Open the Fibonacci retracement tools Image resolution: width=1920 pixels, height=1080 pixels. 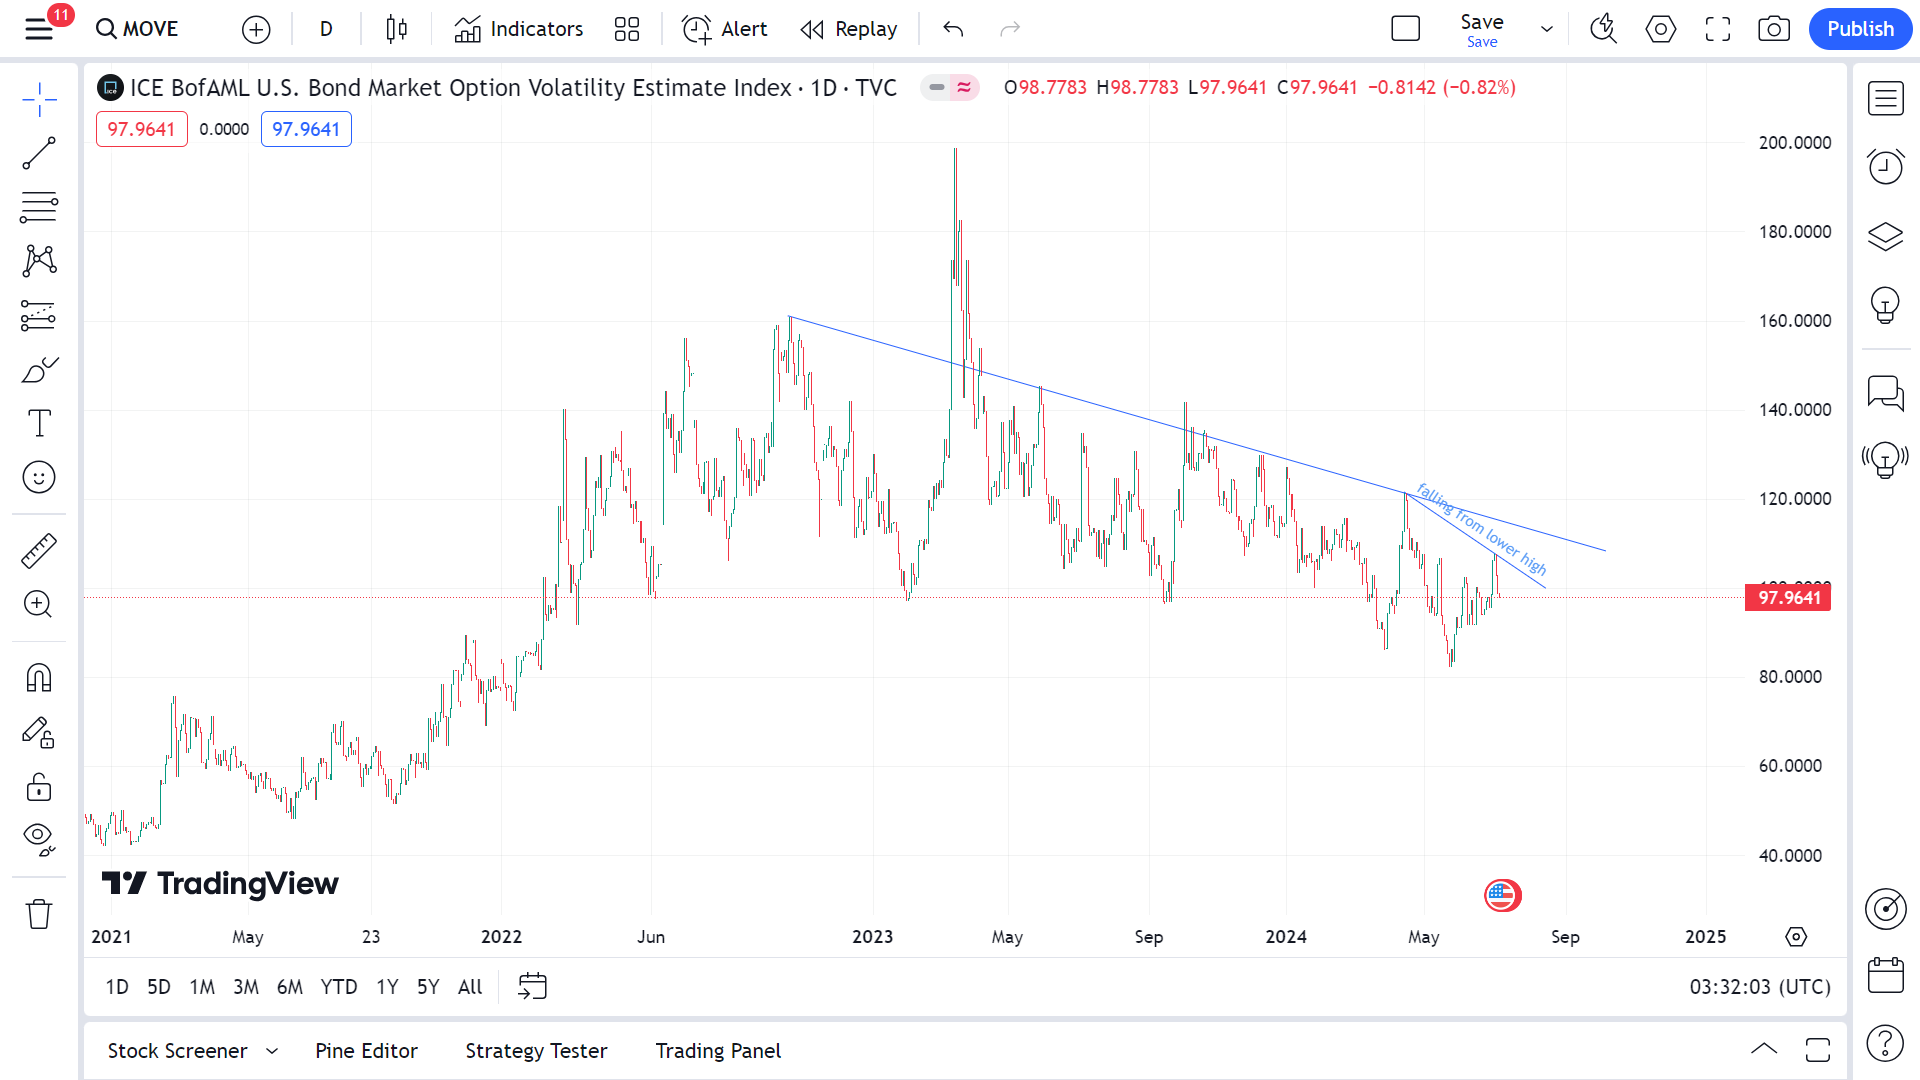39,207
